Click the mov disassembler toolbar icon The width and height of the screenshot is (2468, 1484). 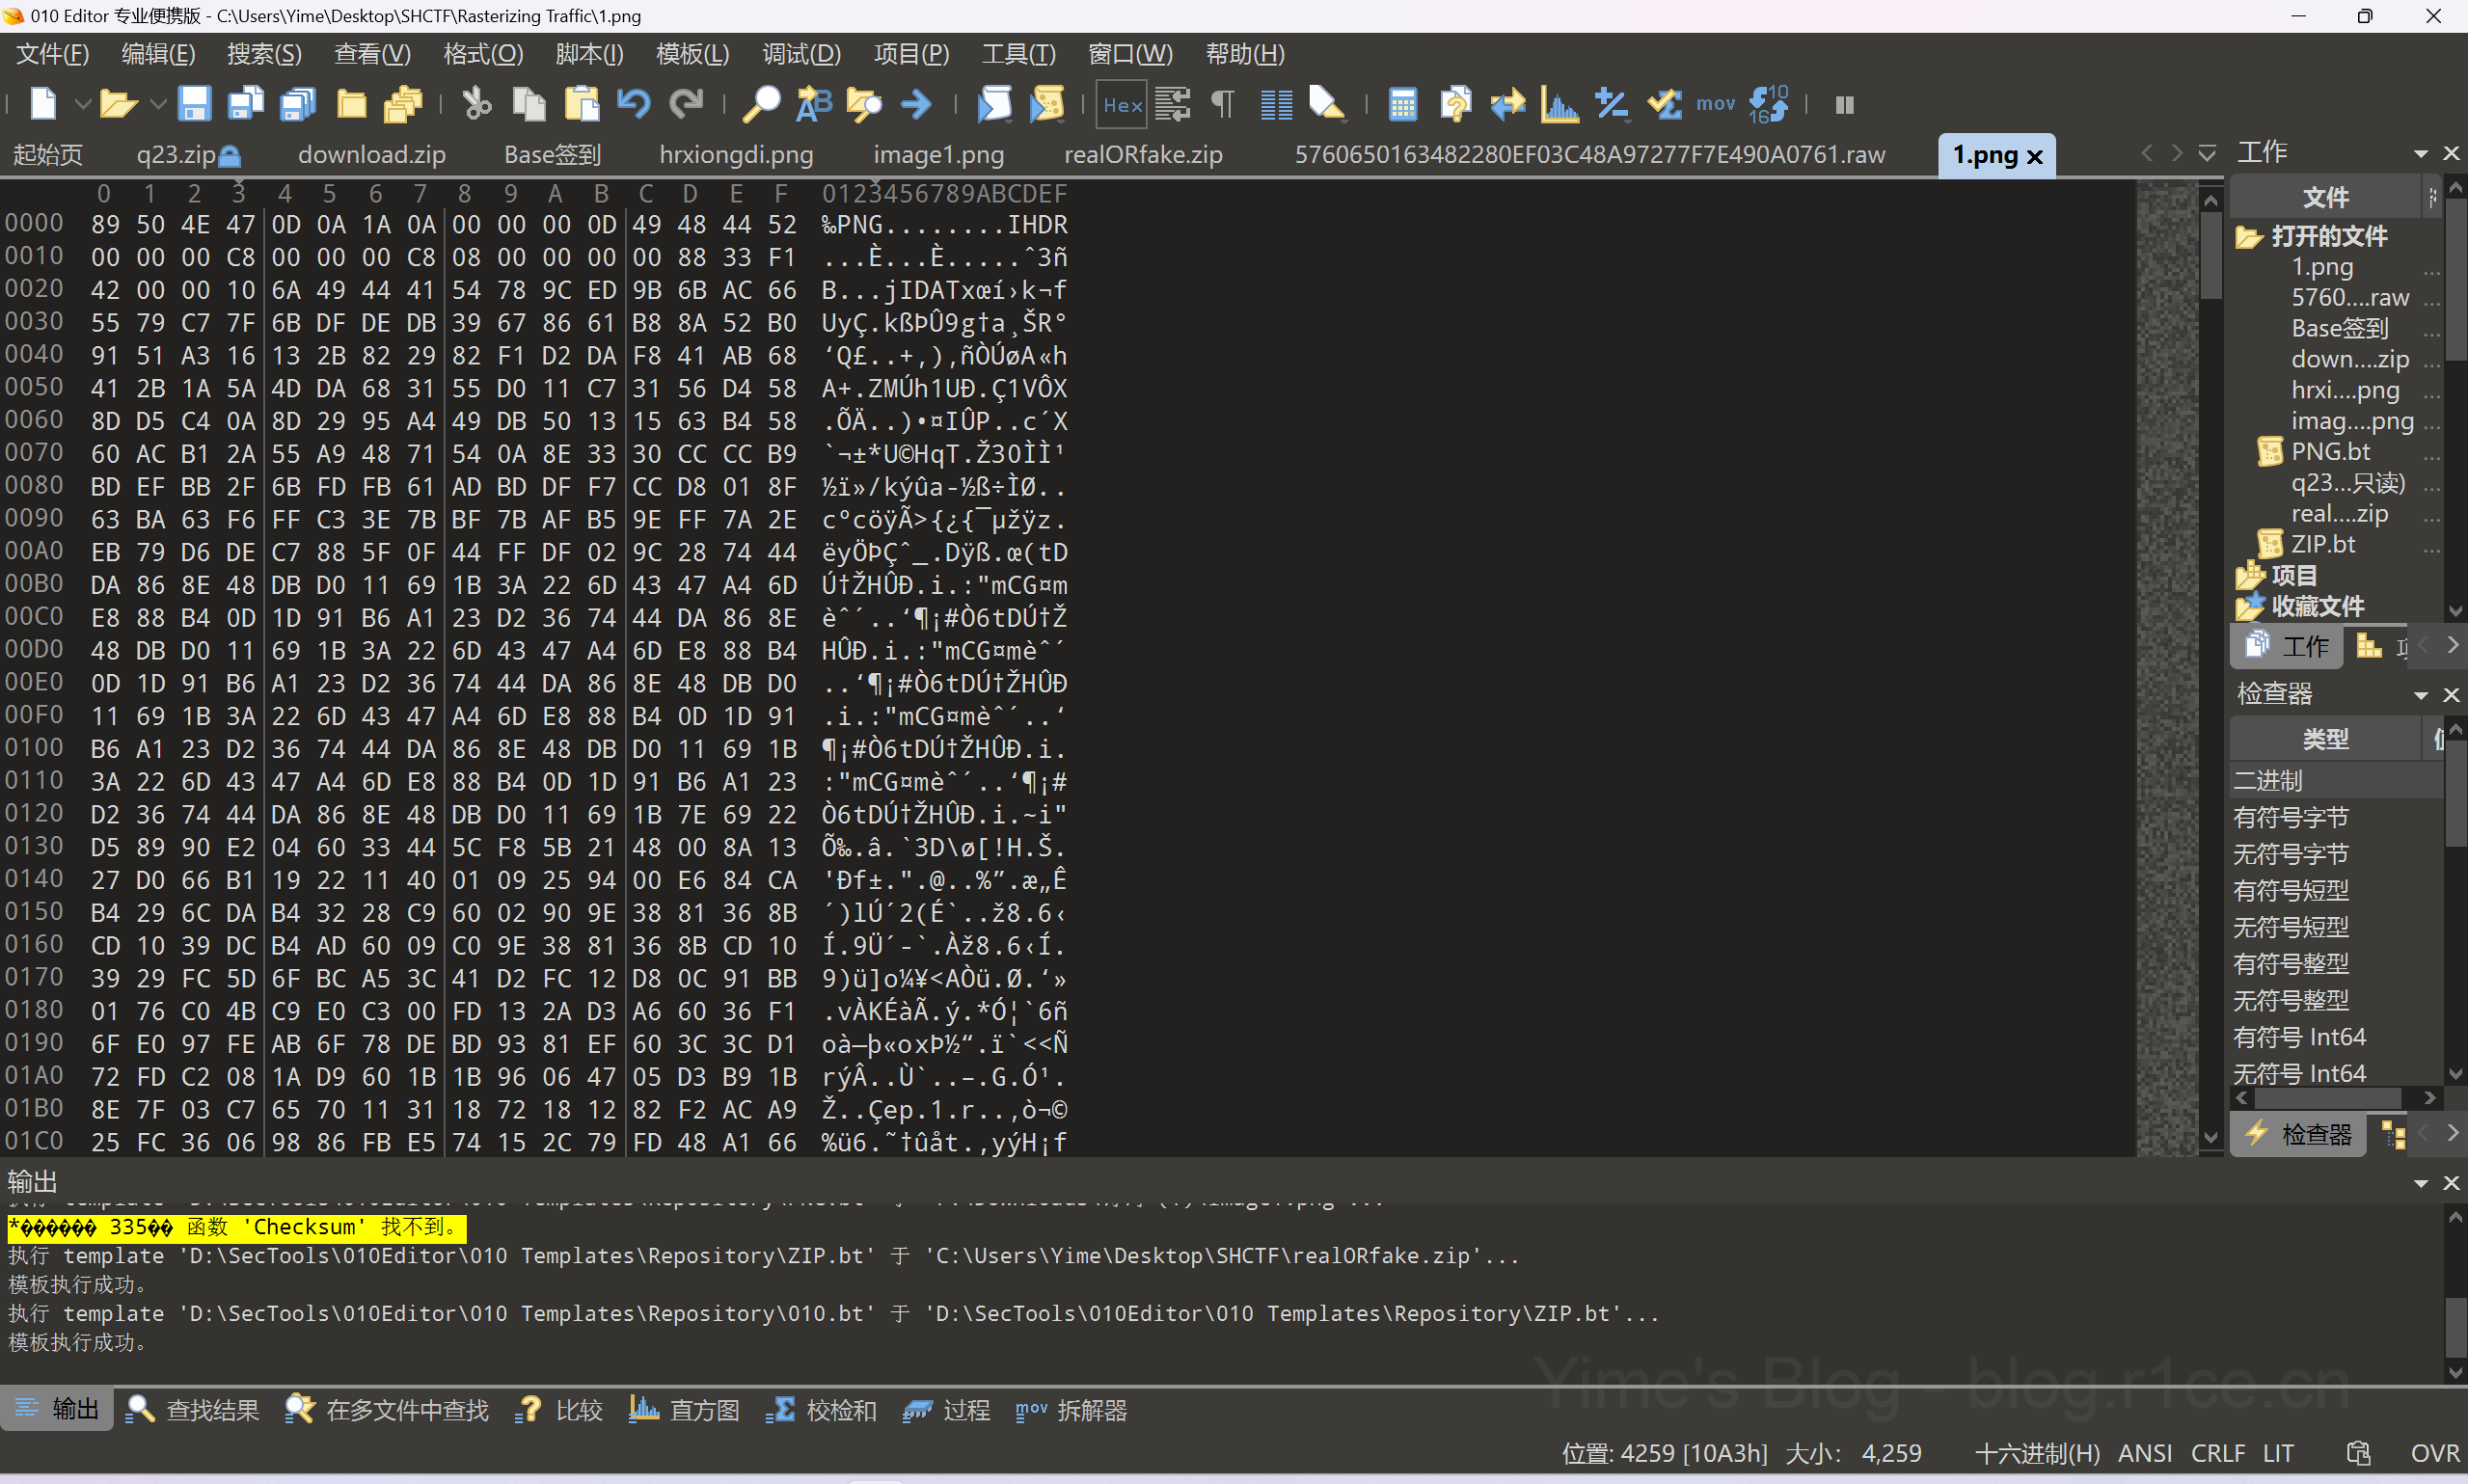tap(1715, 104)
